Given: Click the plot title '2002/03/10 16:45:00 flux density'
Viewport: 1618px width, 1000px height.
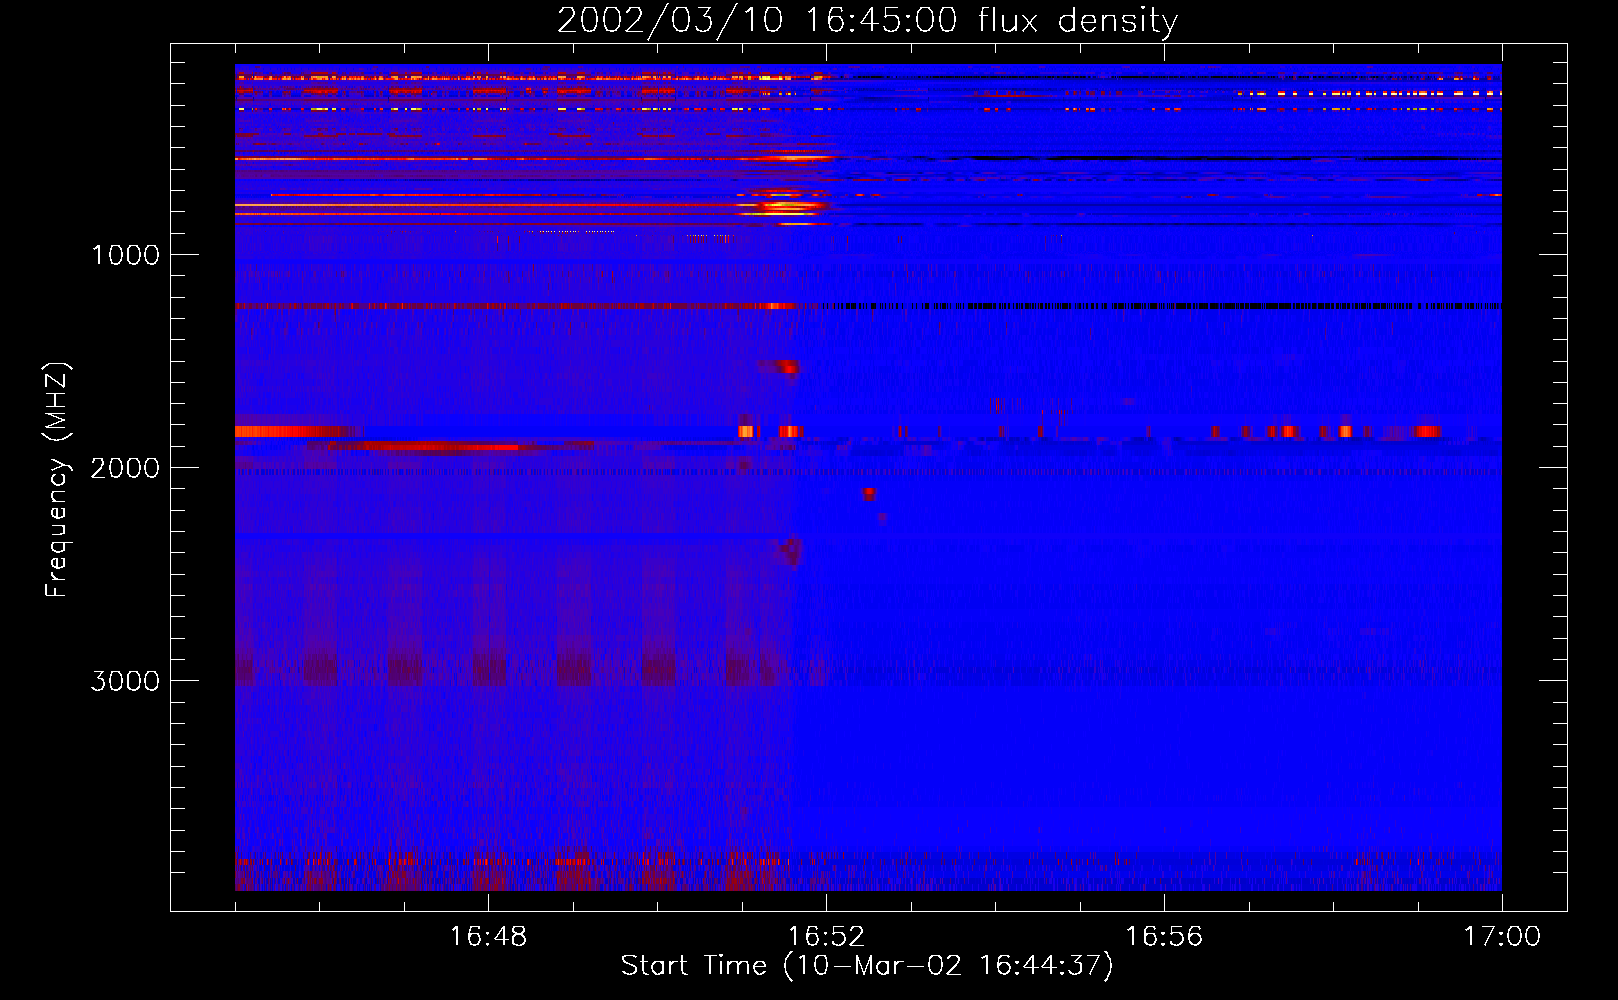Looking at the screenshot, I should (x=867, y=21).
